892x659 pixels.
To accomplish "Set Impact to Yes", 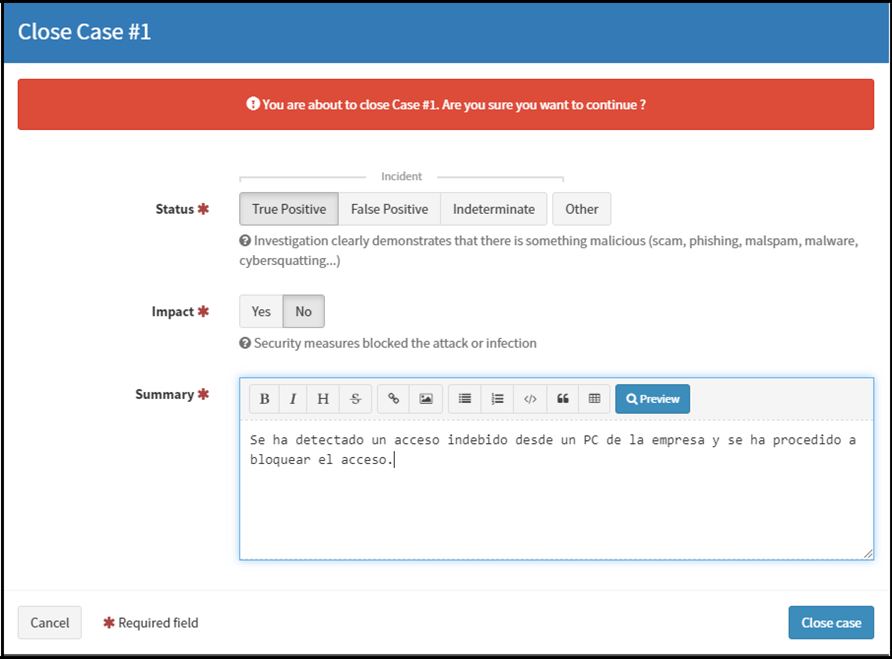I will (260, 311).
